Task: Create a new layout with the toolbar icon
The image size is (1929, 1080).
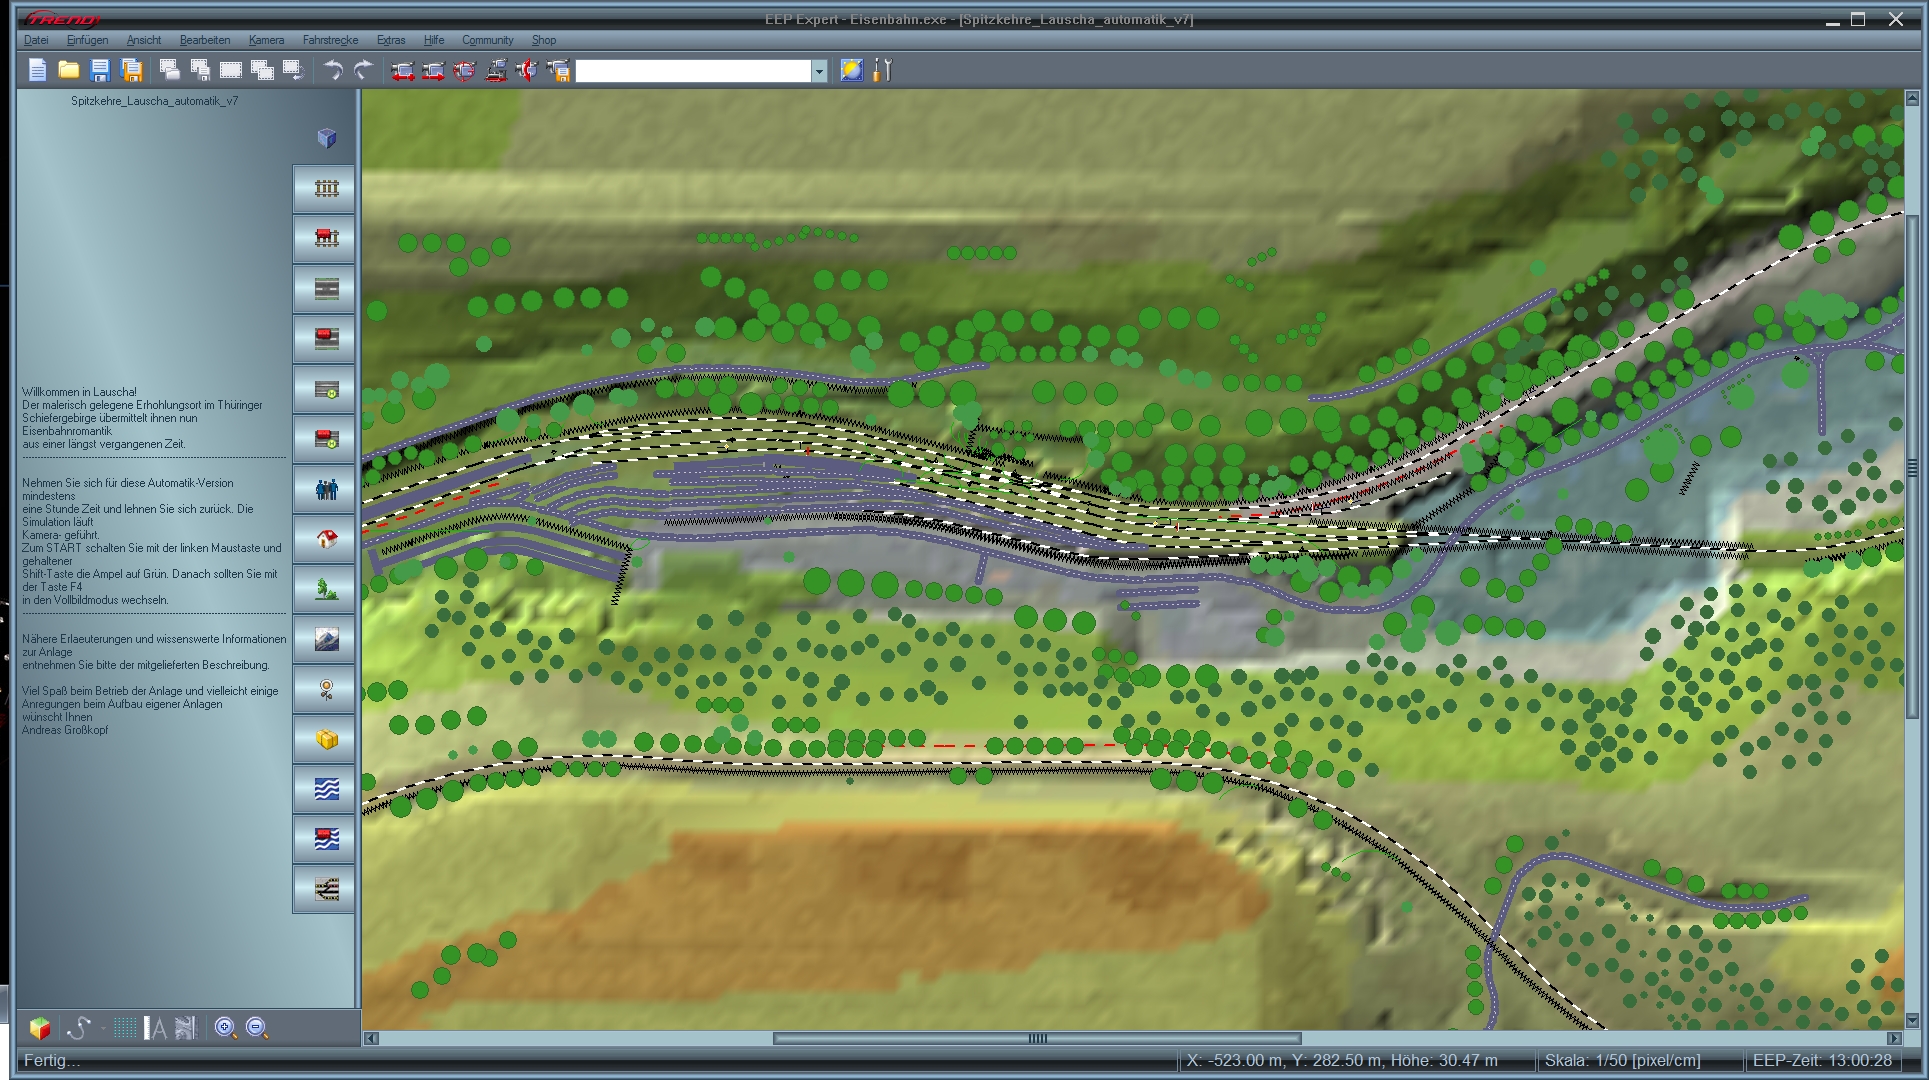Action: point(38,70)
